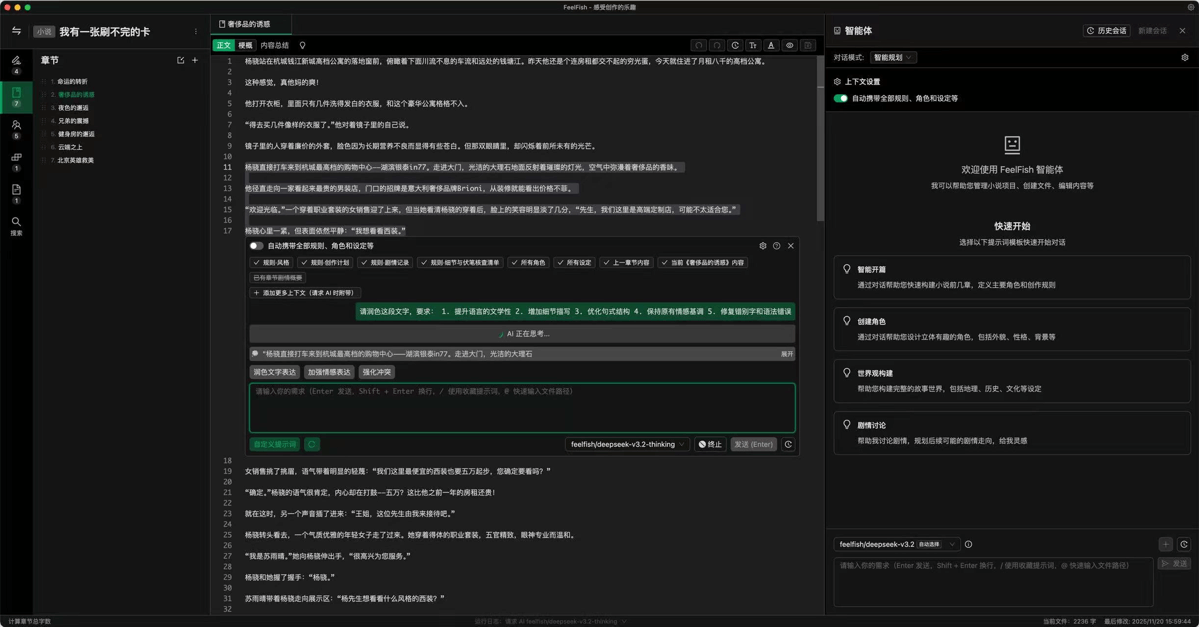
Task: Click the search icon in the left sidebar
Action: pos(16,224)
